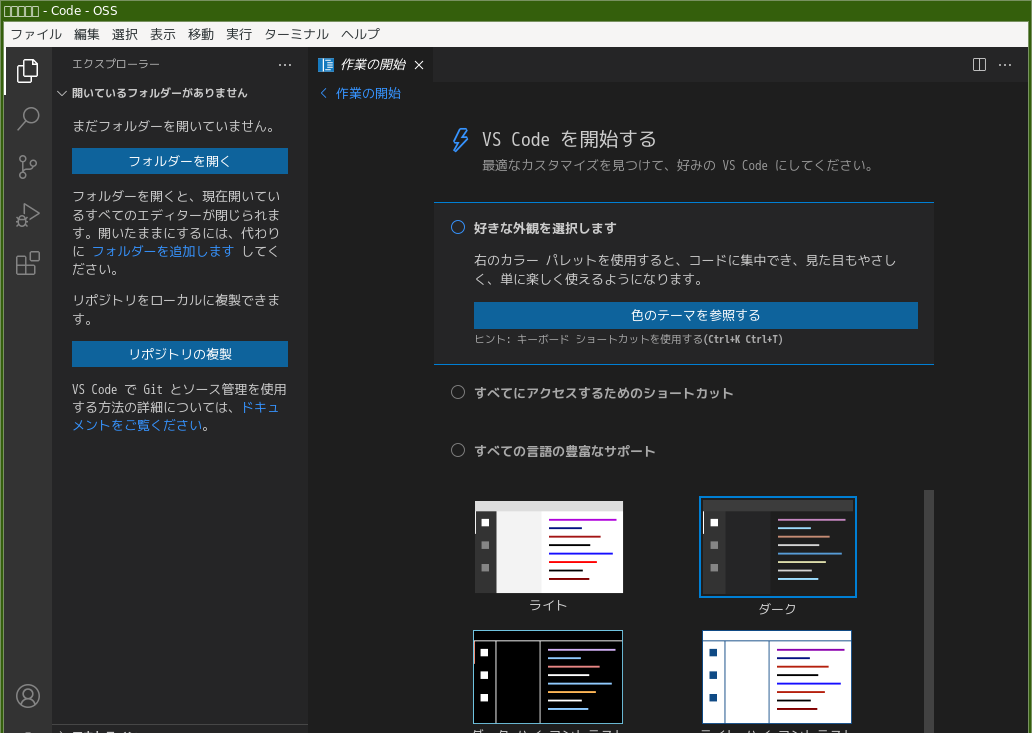Open the 選択 menu
Screen dimensions: 1032x733
(125, 34)
